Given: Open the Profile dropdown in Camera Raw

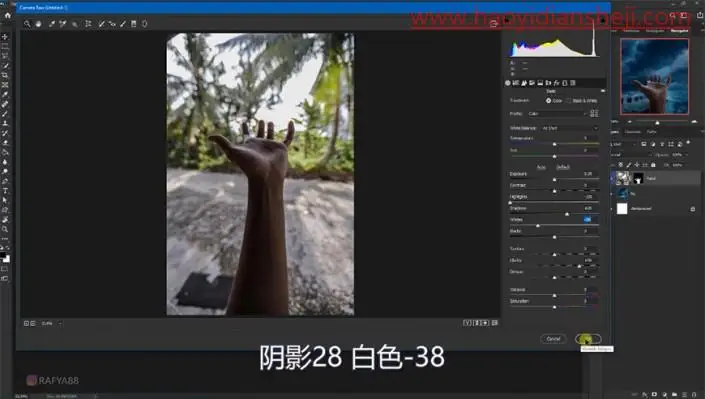Looking at the screenshot, I should [557, 114].
